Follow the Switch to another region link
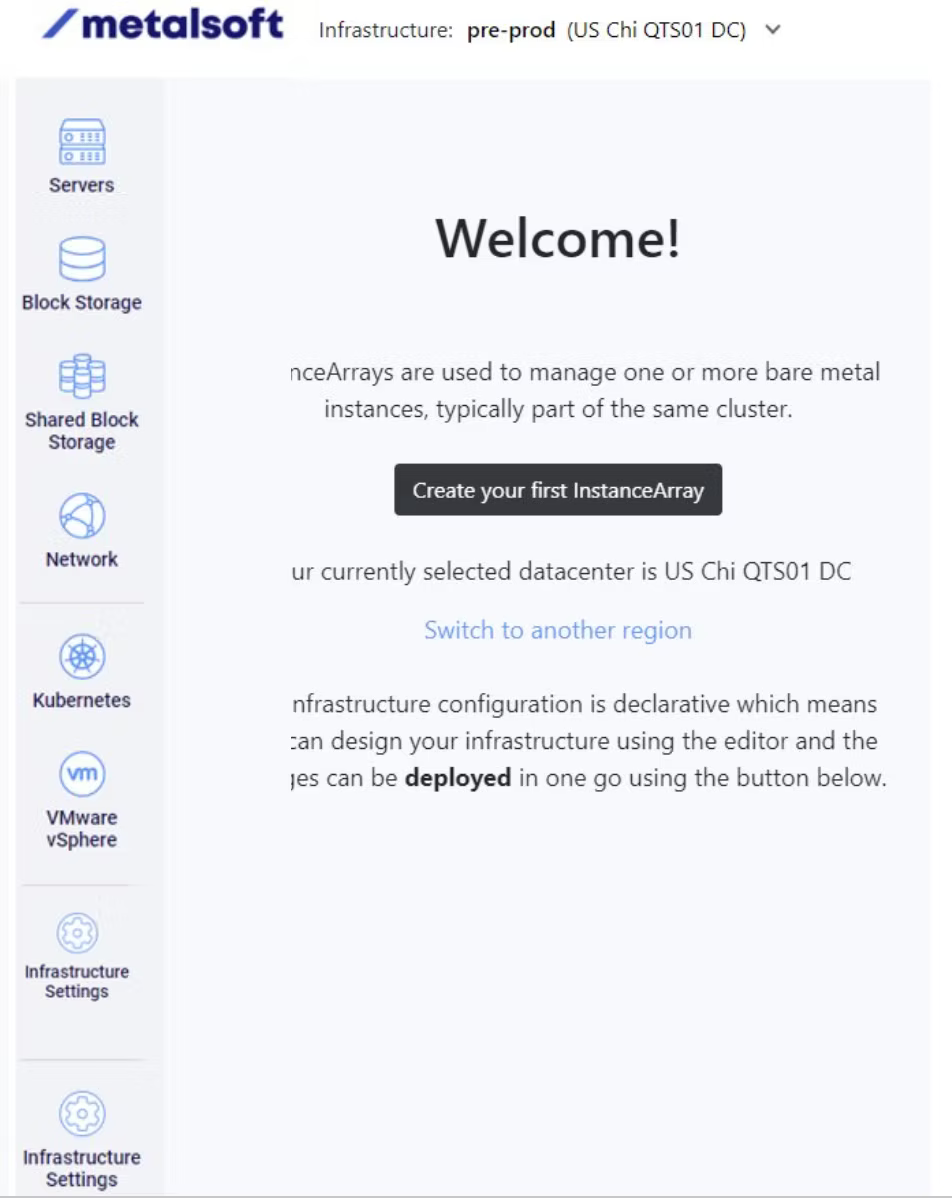The height and width of the screenshot is (1198, 952). (558, 630)
